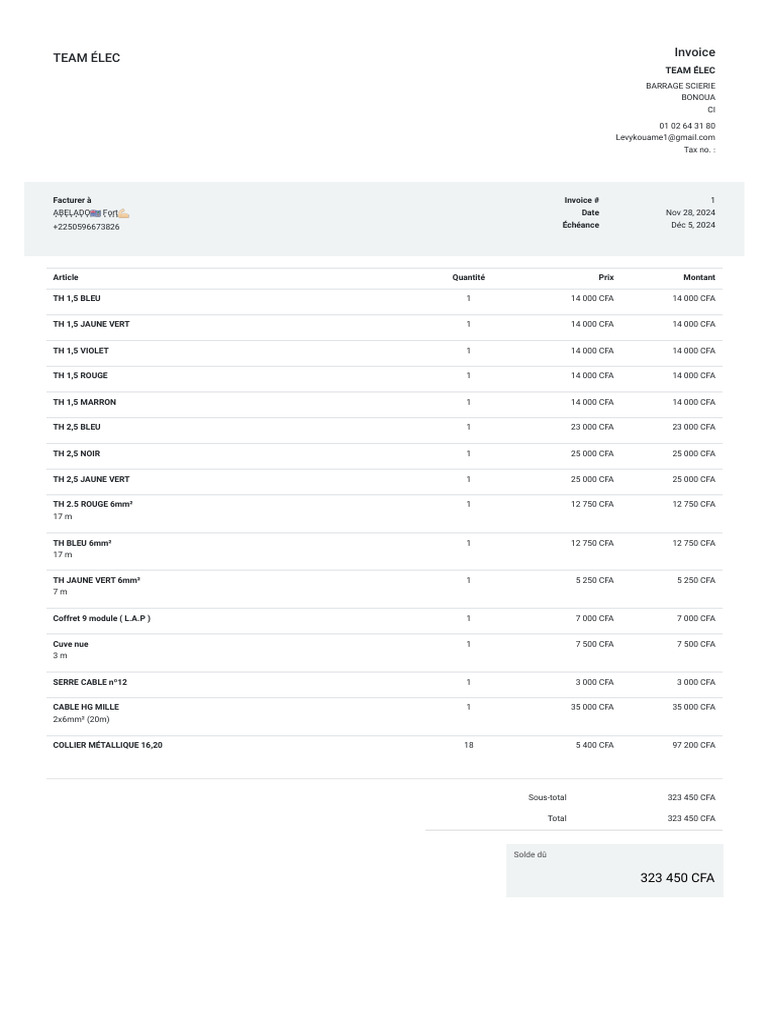Click the flexed arm emoji beside customer name
The height and width of the screenshot is (1024, 768).
(124, 213)
